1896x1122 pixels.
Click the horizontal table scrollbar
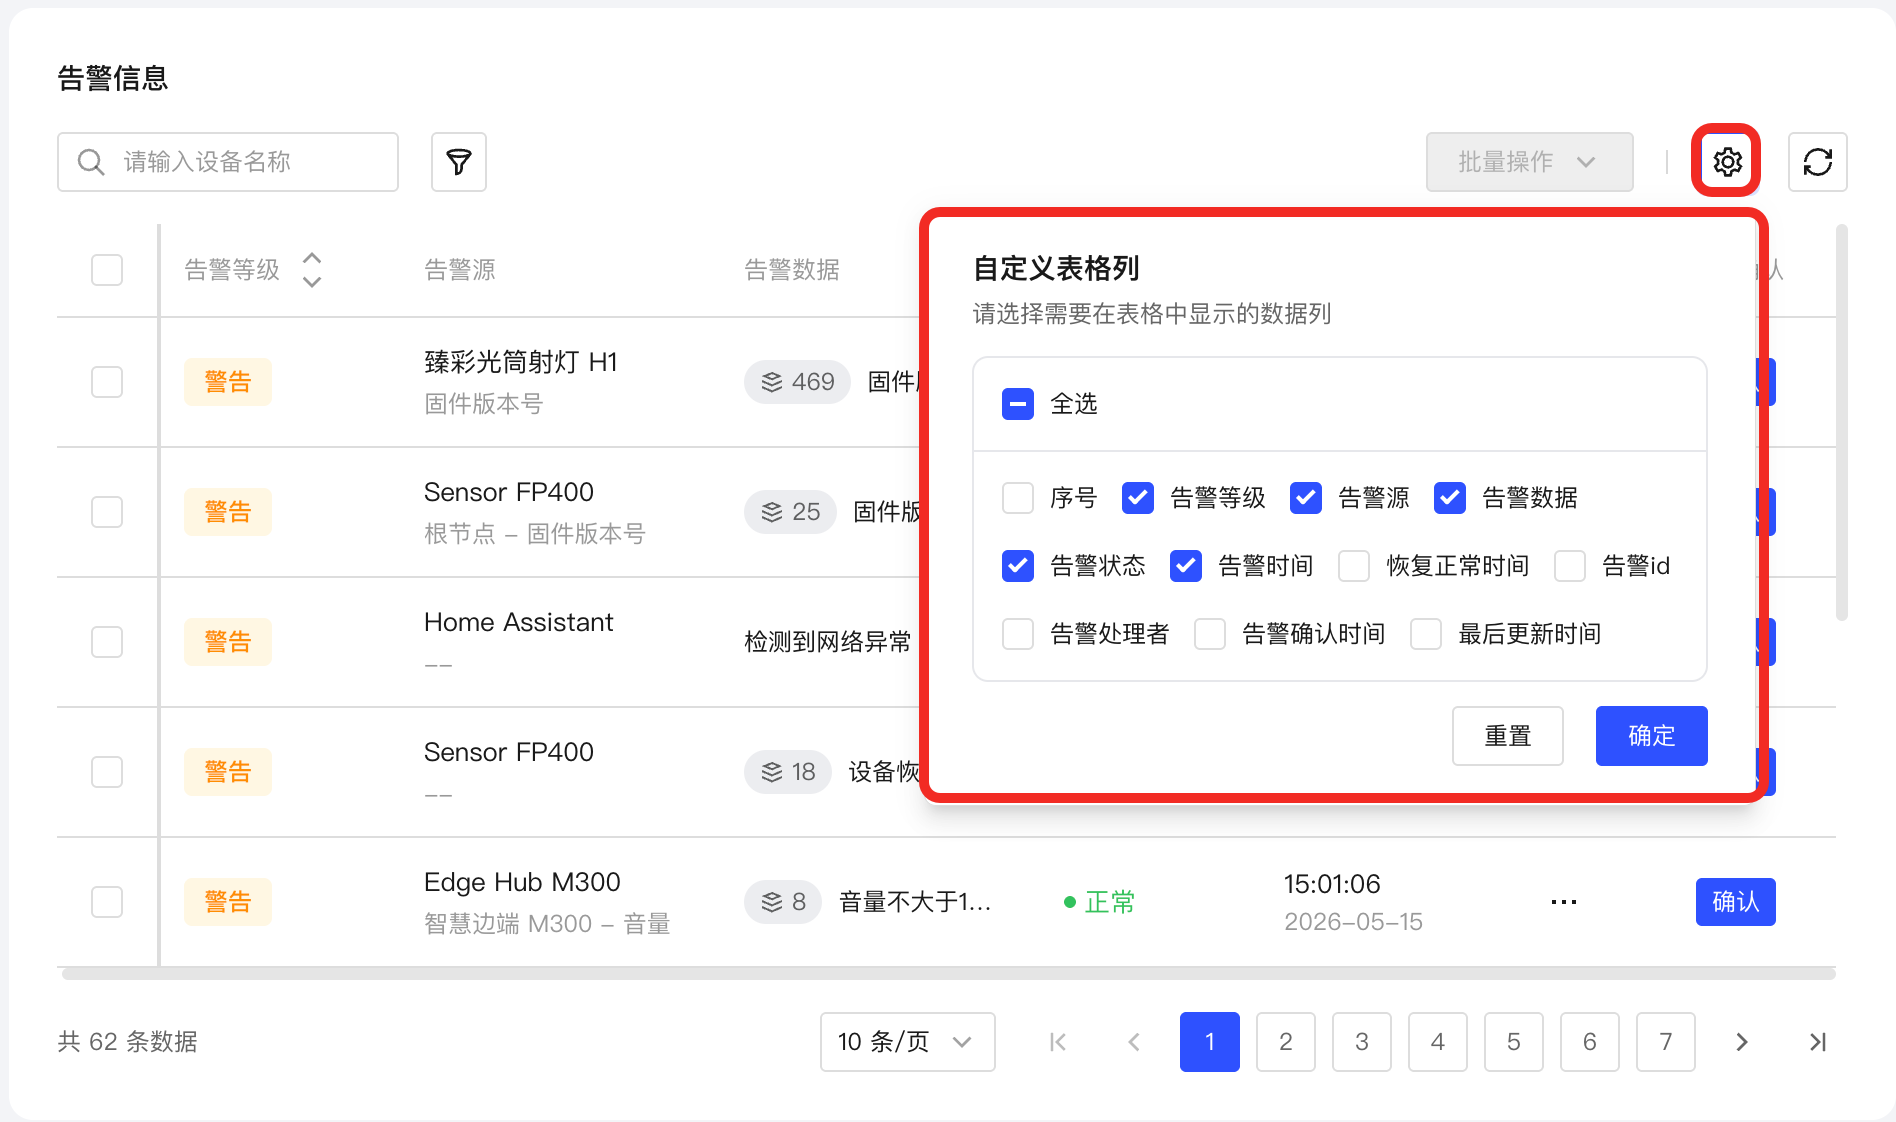pos(948,973)
